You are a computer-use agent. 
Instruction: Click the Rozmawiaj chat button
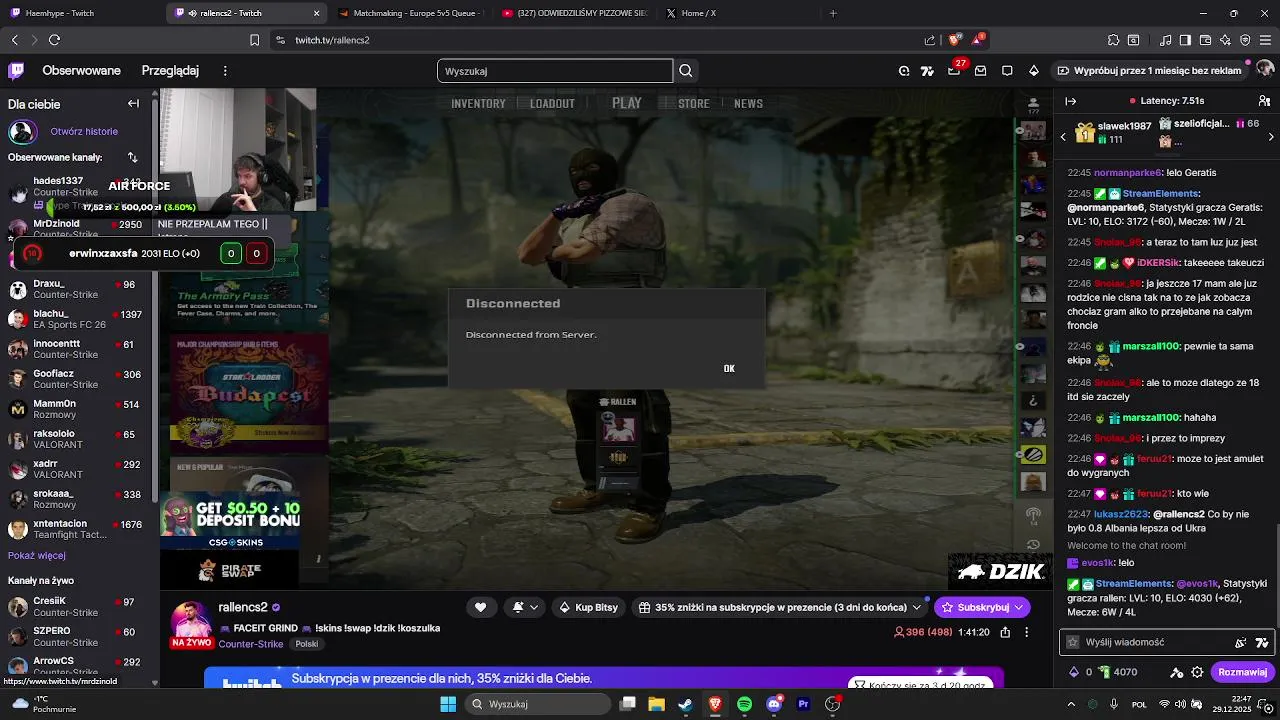1243,672
